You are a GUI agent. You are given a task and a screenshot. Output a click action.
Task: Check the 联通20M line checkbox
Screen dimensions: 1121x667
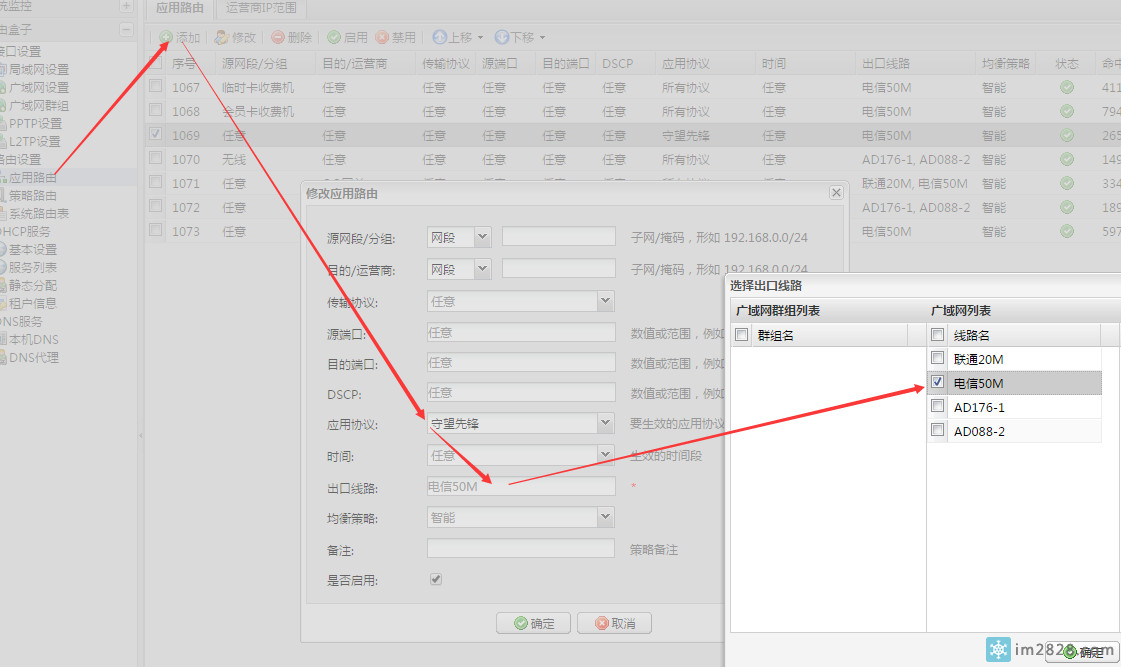pos(937,358)
